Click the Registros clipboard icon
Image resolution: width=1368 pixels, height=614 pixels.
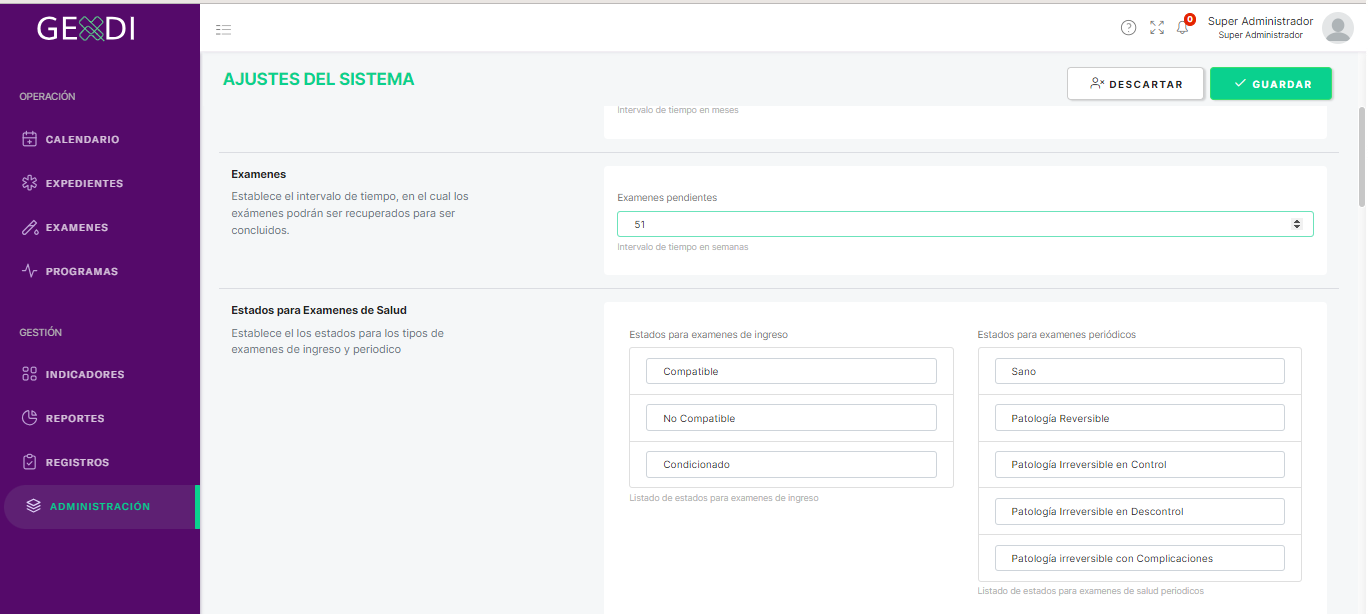point(30,462)
